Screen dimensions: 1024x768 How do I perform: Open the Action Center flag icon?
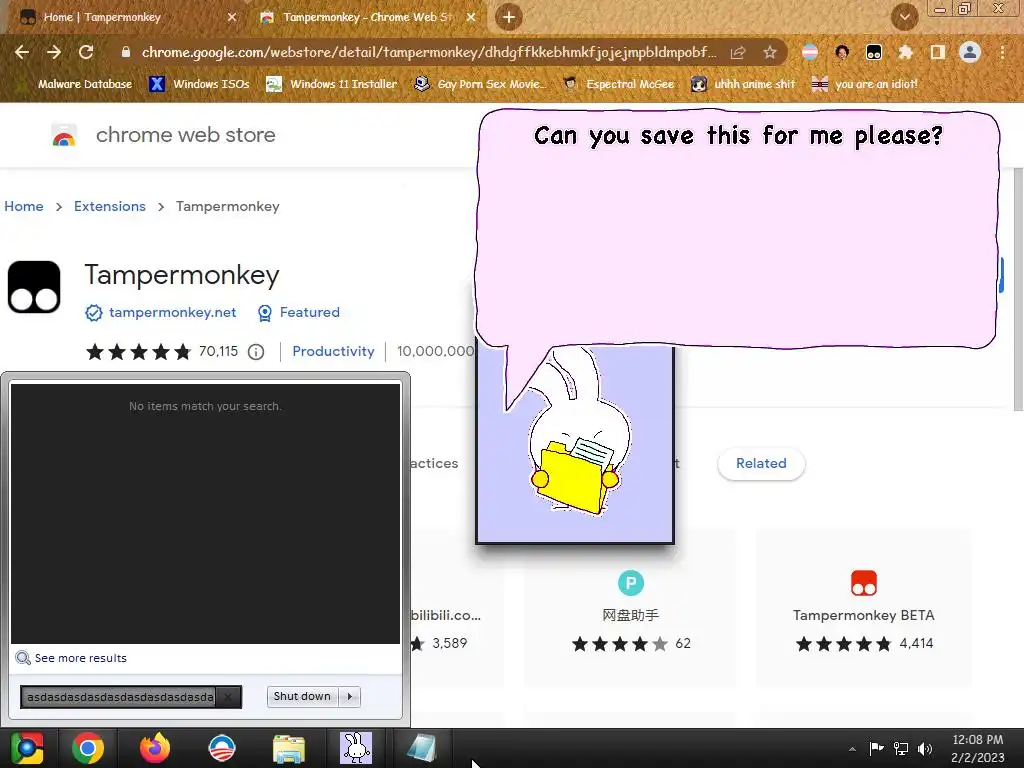pos(876,748)
